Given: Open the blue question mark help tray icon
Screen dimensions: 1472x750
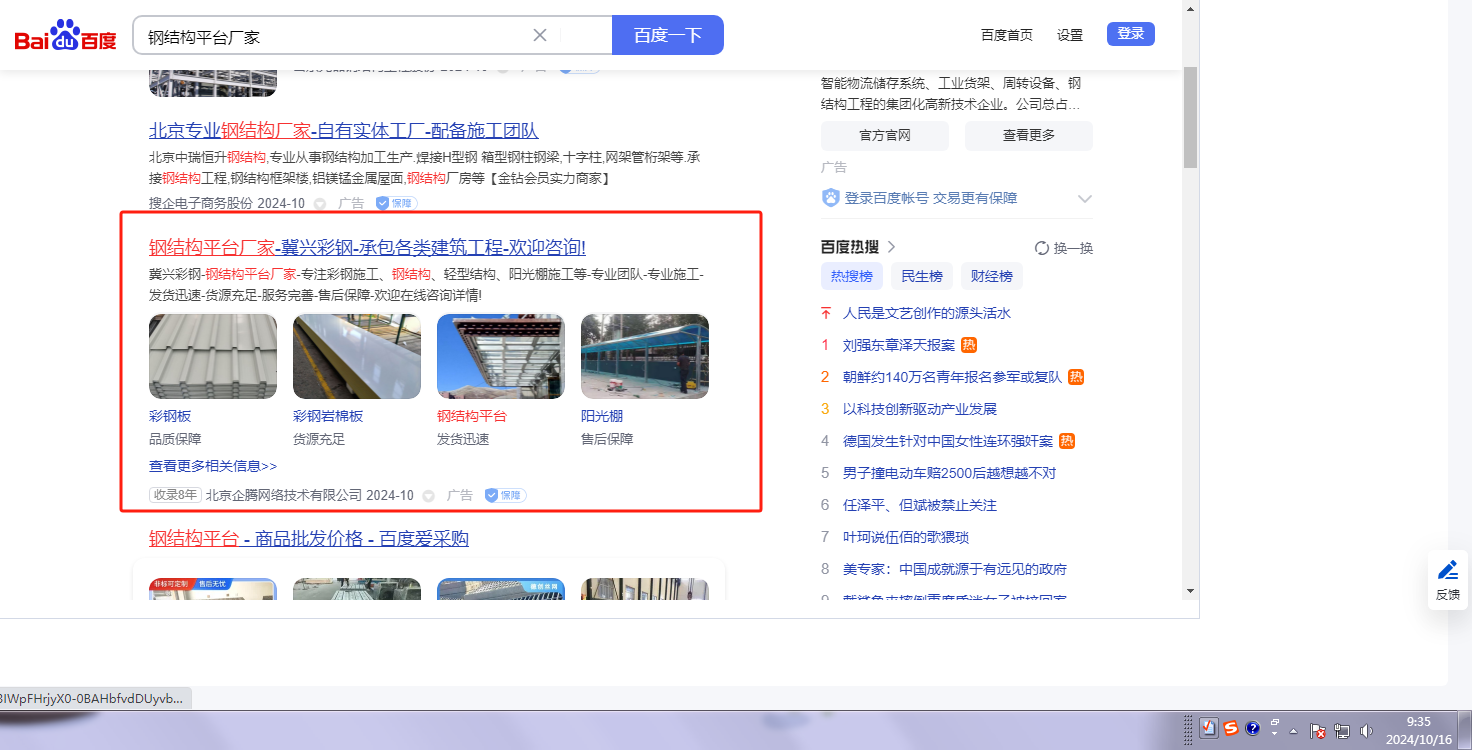Looking at the screenshot, I should pos(1253,729).
